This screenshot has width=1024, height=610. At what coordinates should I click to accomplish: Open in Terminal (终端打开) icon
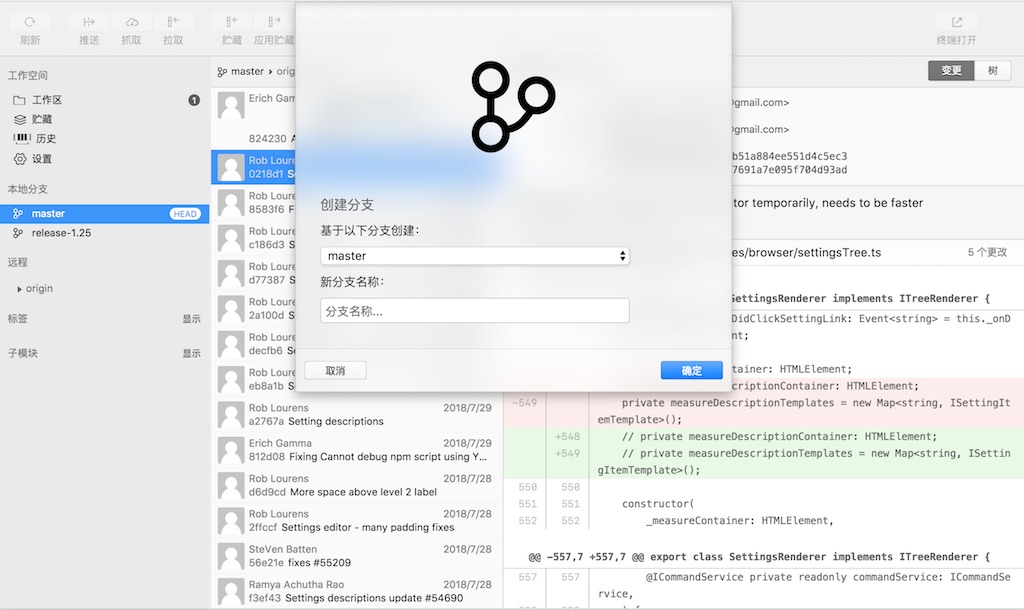coord(957,22)
